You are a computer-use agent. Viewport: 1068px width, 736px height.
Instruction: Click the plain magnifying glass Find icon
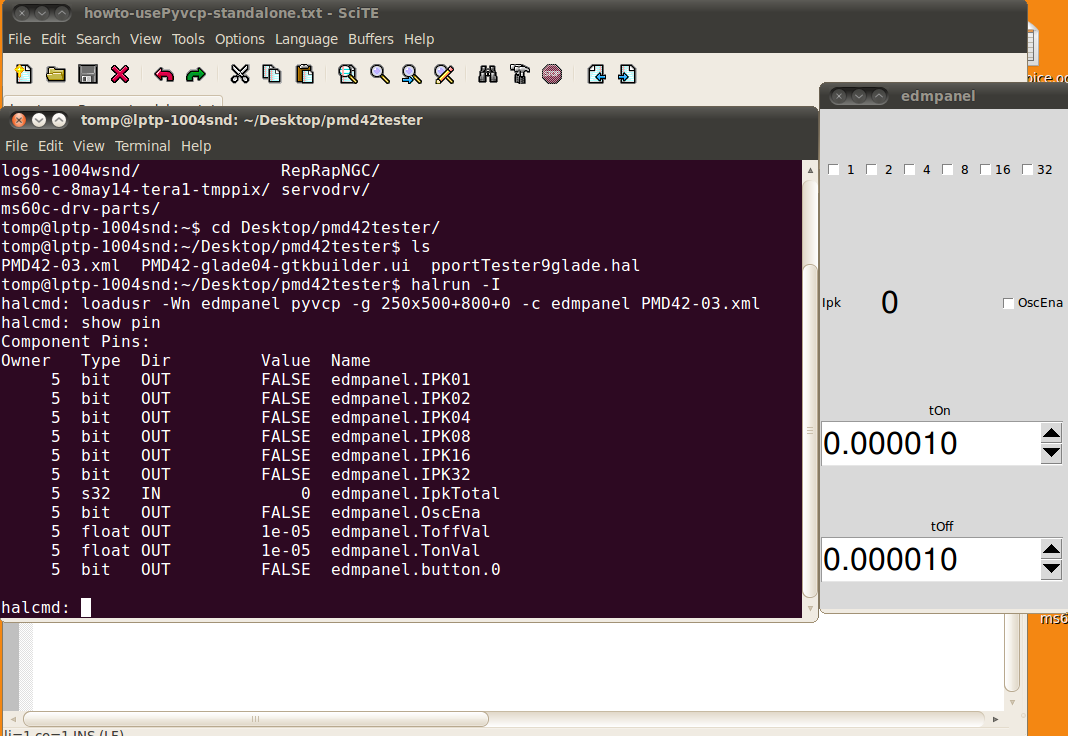pos(380,74)
